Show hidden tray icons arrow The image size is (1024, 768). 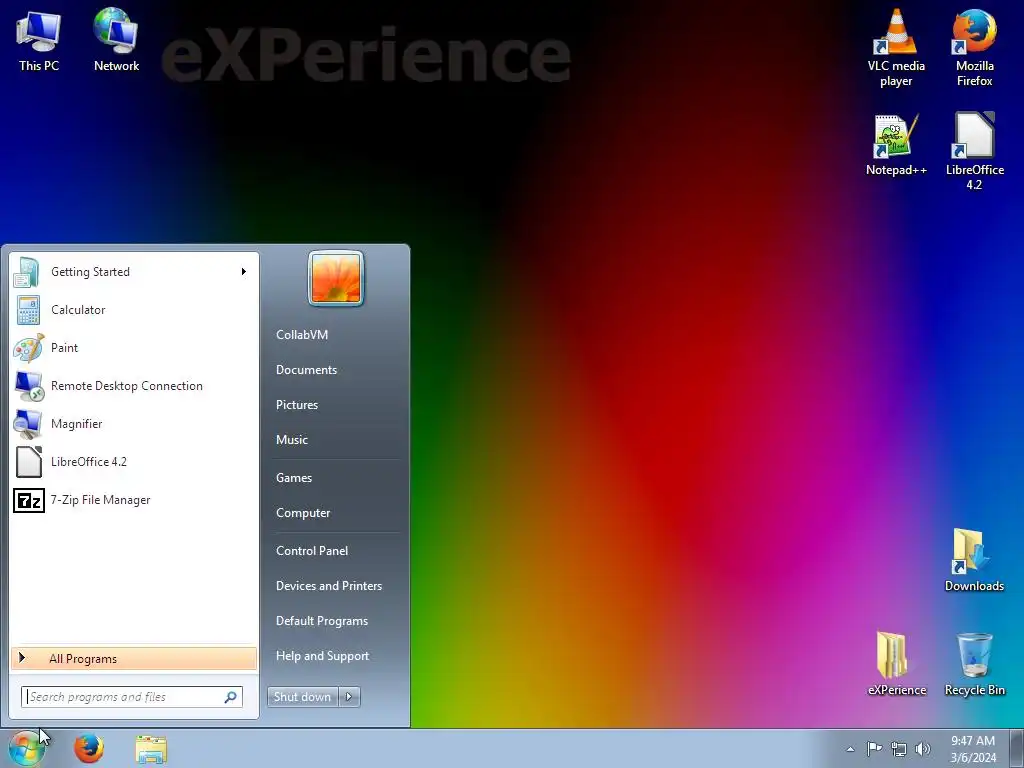(850, 749)
